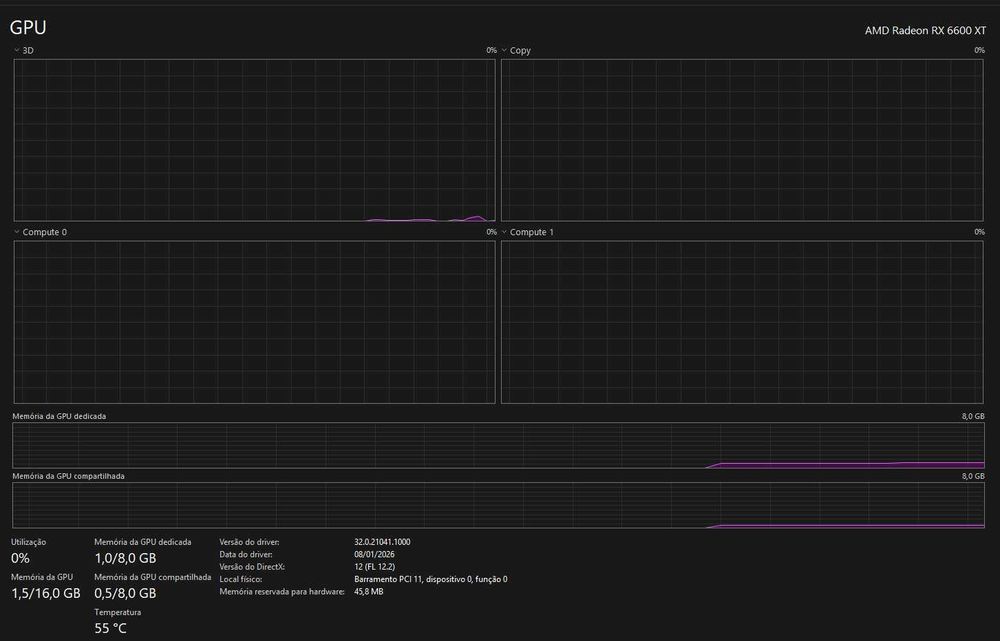This screenshot has width=1000, height=641.
Task: Click the 0% readout above the 3D graph
Action: (491, 50)
